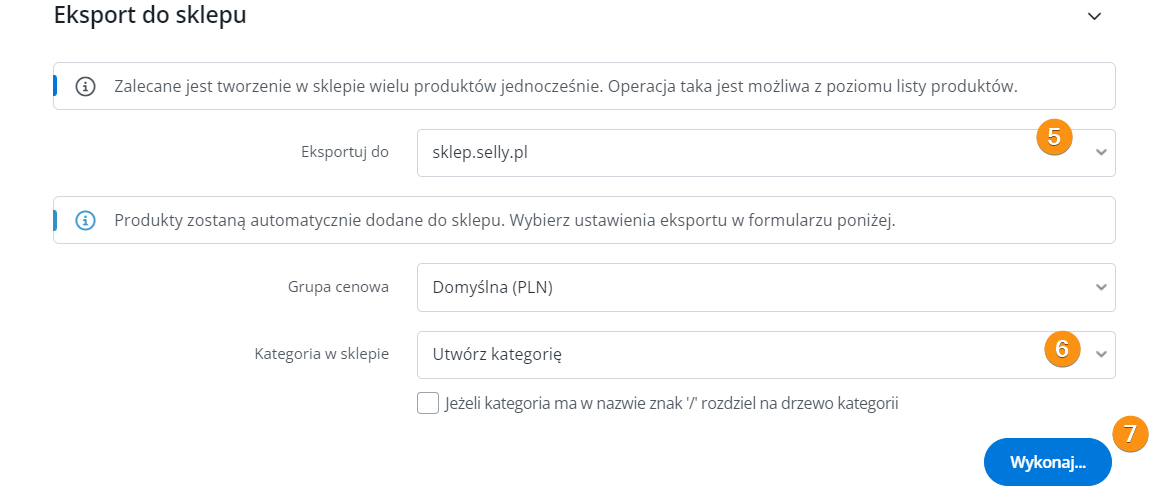This screenshot has height=497, width=1165.
Task: Click the Kategoria w sklepie field label
Action: pos(321,355)
